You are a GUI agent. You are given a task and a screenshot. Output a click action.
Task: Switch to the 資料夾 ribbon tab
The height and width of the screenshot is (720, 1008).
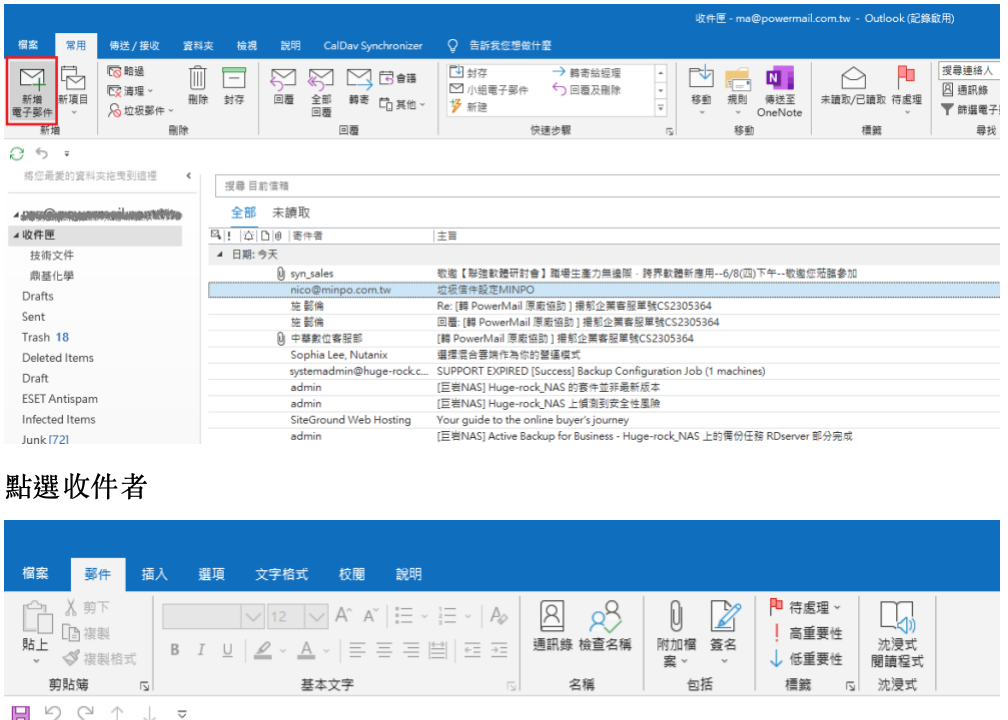(x=198, y=46)
